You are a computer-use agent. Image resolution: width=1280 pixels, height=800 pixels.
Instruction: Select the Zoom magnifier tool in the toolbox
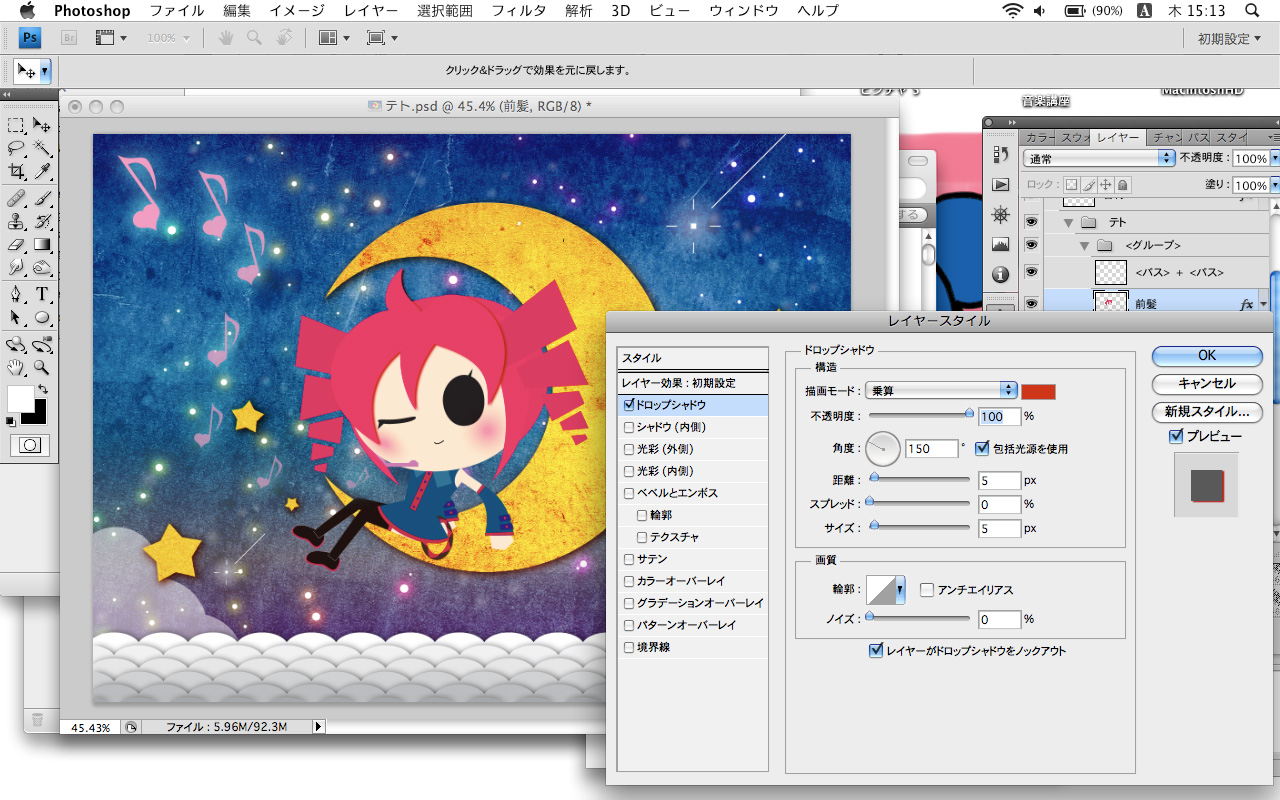pyautogui.click(x=42, y=368)
